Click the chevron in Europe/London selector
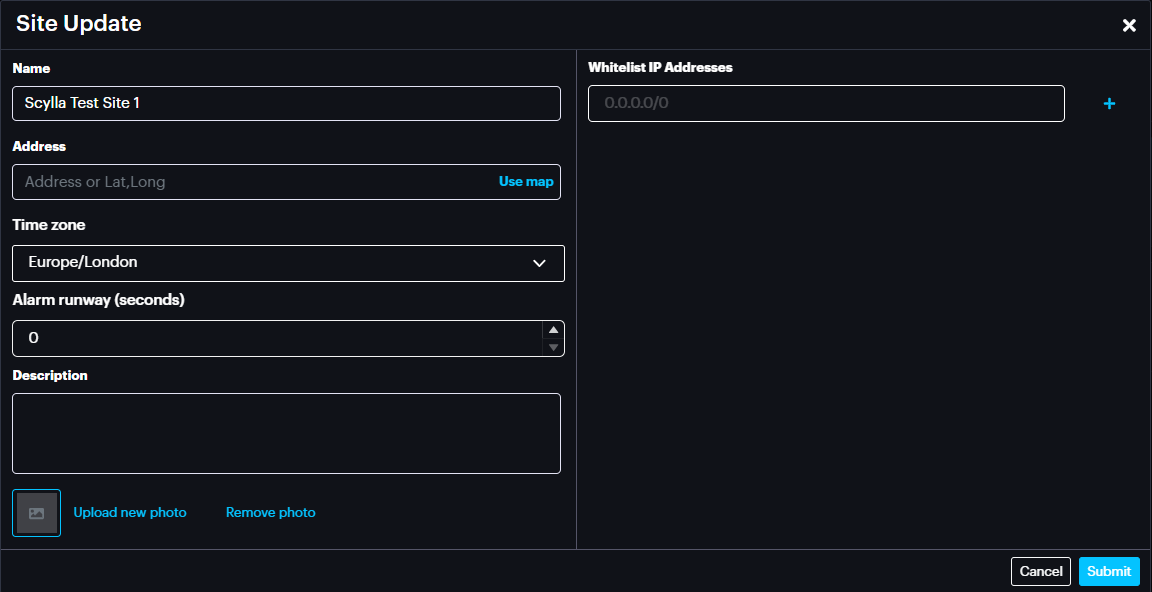This screenshot has height=592, width=1152. tap(539, 263)
